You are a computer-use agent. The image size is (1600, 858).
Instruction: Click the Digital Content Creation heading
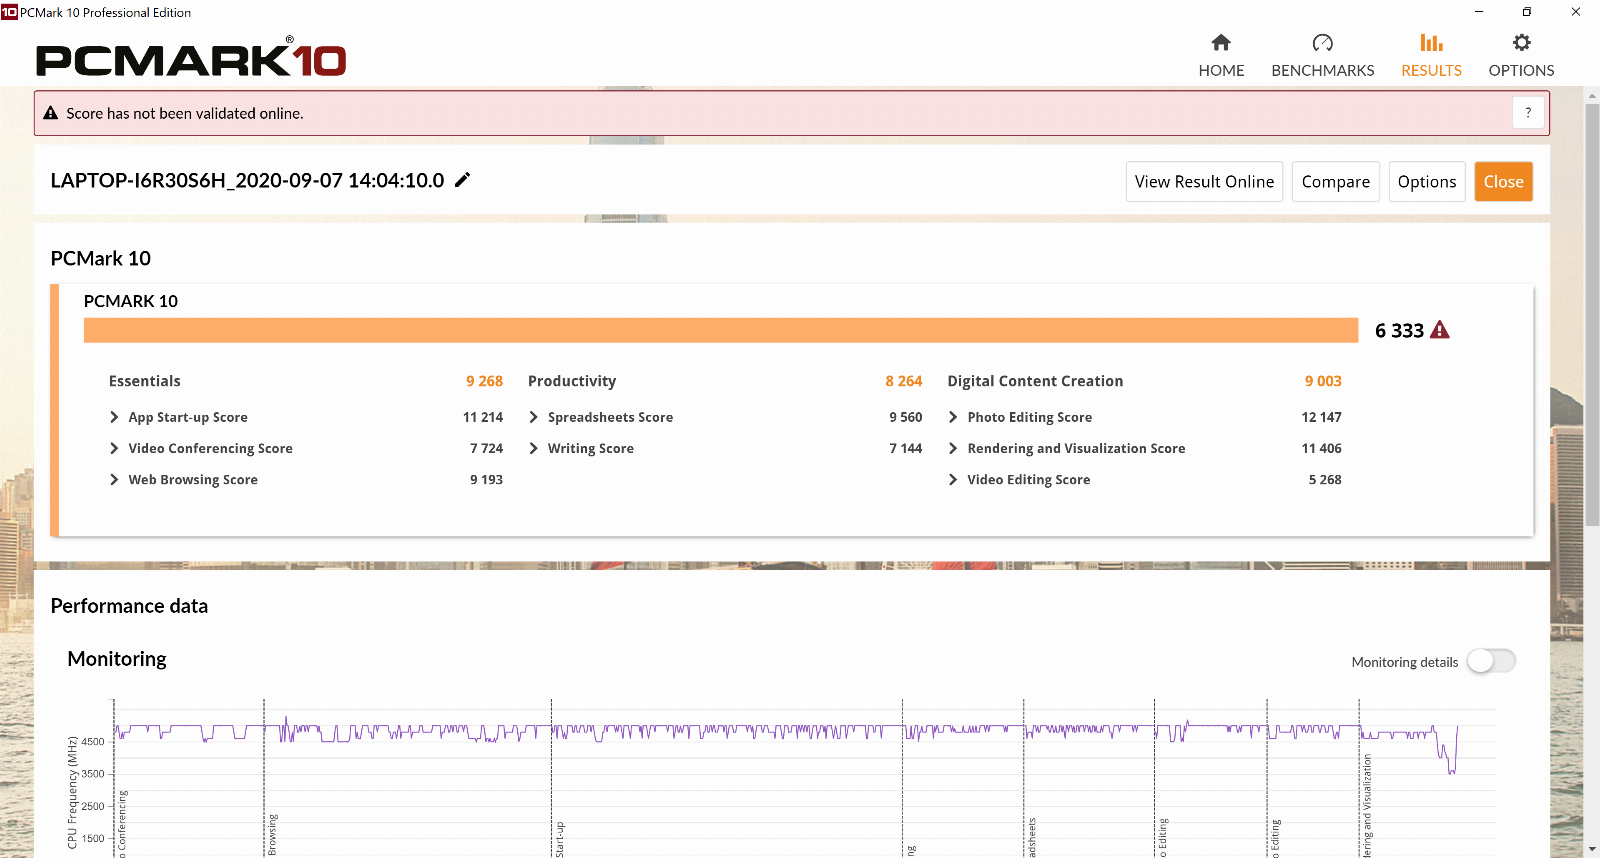click(1035, 381)
